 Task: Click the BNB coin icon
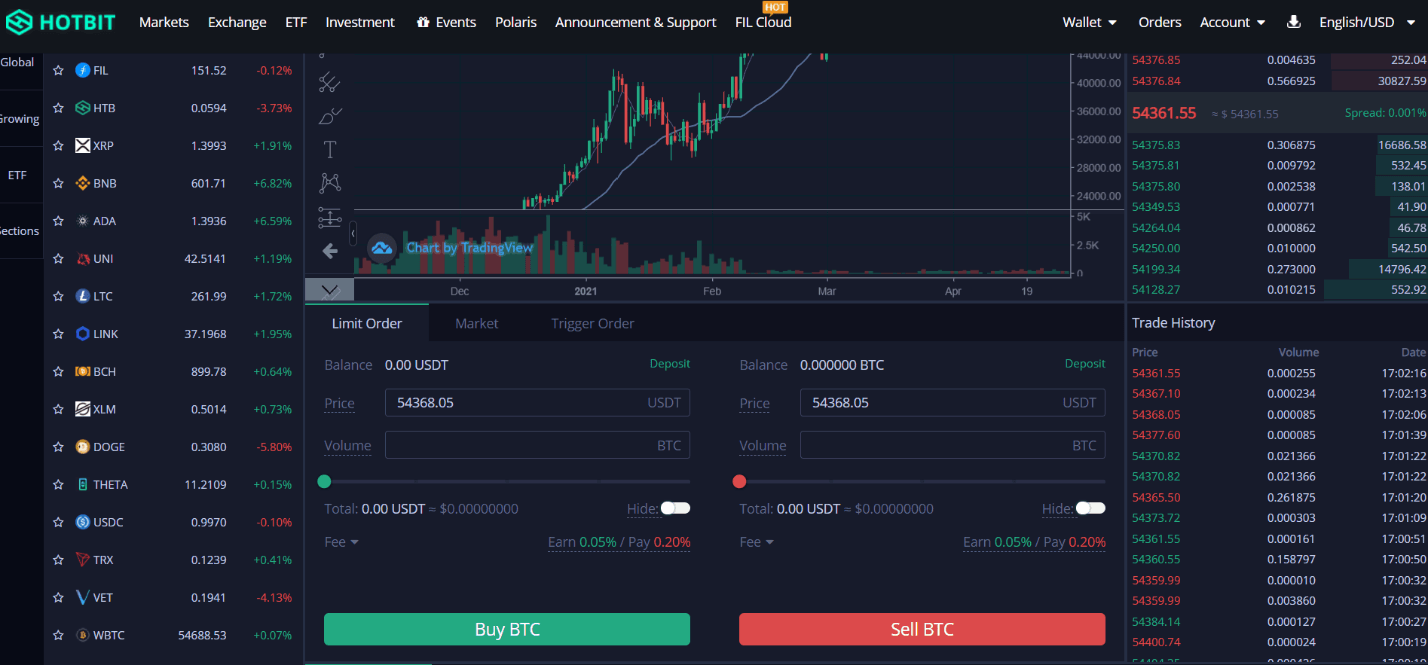coord(83,184)
